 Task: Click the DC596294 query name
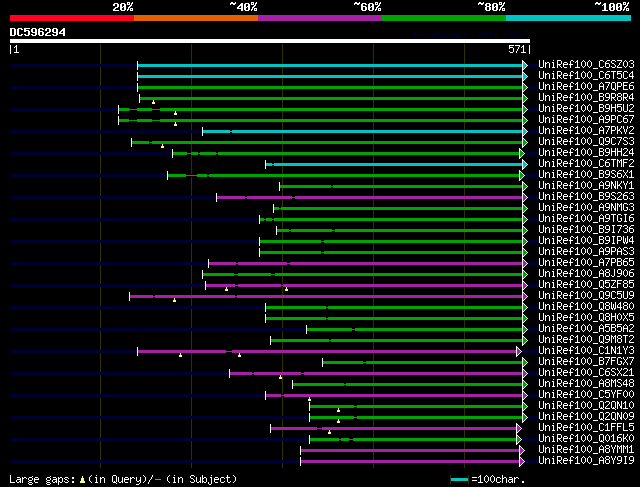[x=38, y=32]
